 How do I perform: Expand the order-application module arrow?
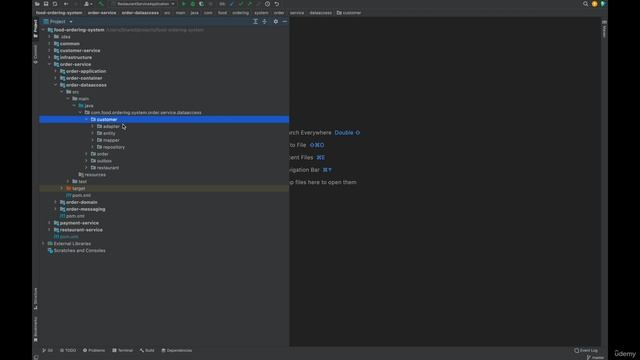tap(56, 71)
